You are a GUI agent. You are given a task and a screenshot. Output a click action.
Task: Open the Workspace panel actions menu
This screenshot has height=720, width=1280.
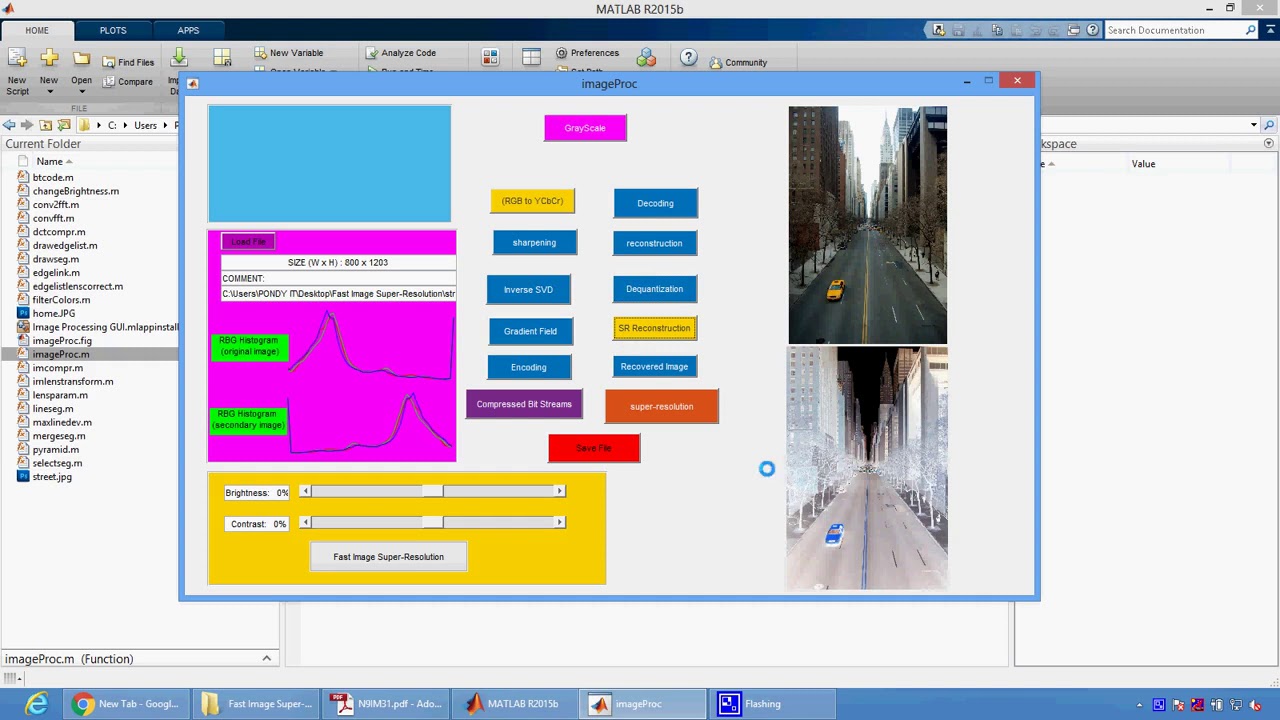(1268, 144)
